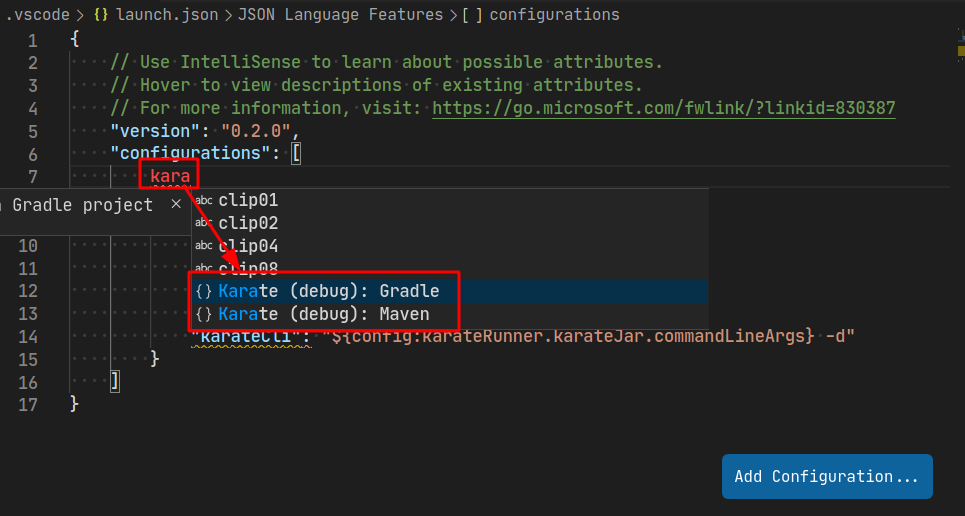965x516 pixels.
Task: Click the abc icon beside clip01
Action: click(204, 200)
